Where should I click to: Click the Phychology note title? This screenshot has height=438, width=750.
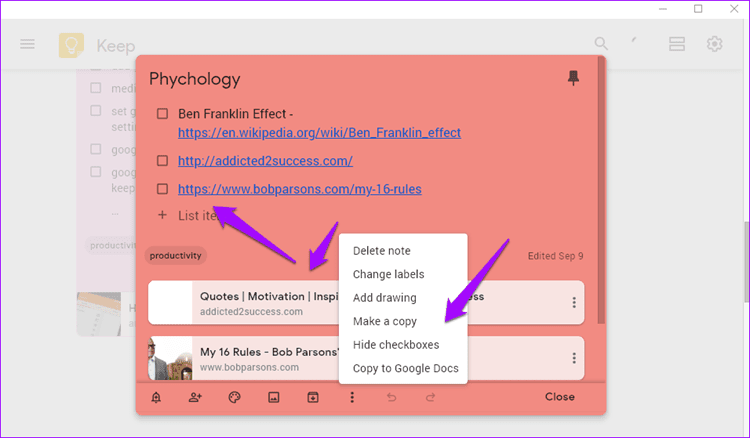click(x=195, y=79)
